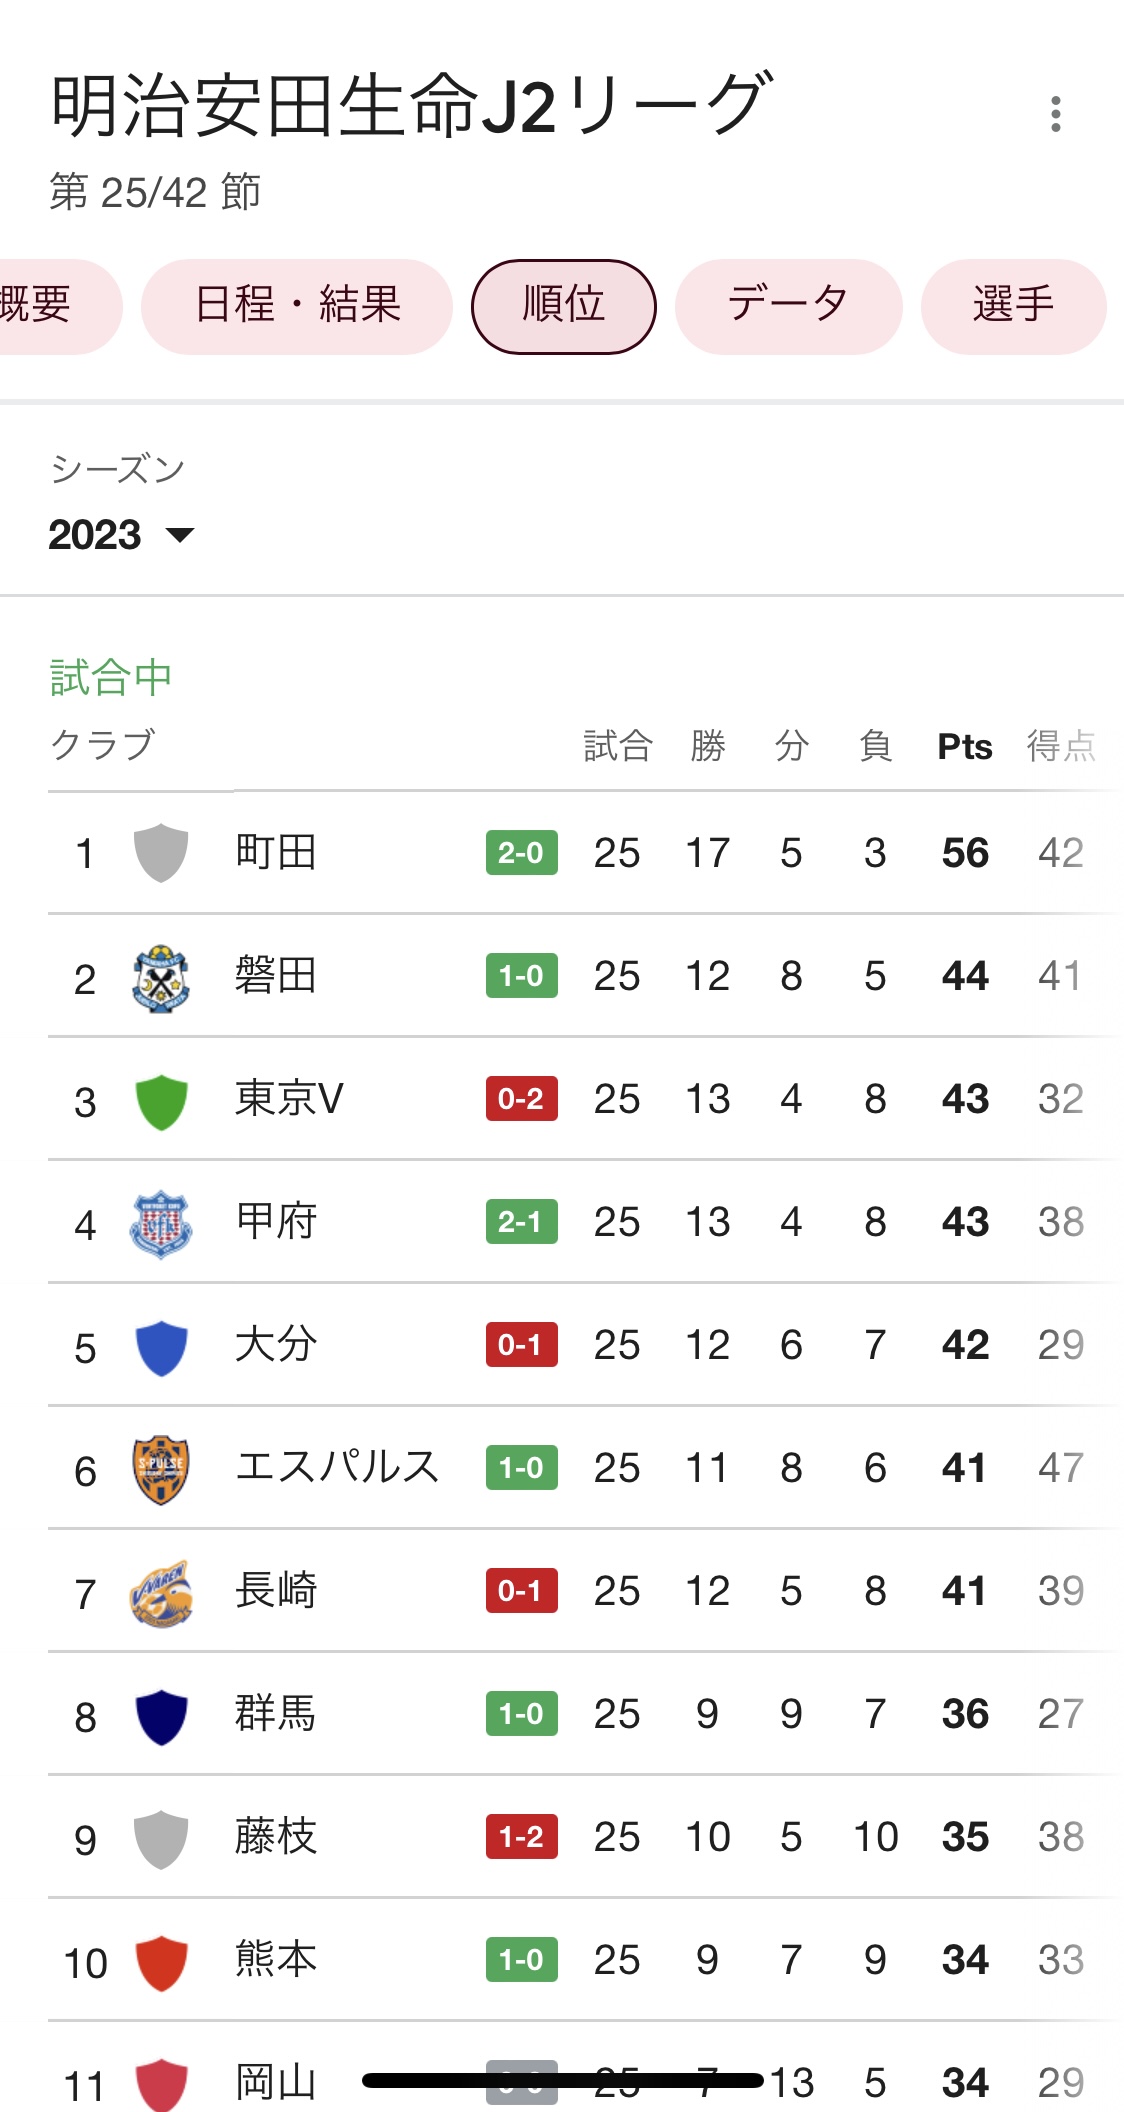Click the Júbilo Iwata (磐田) club crest
Screen dimensions: 1124x2112
coord(161,977)
